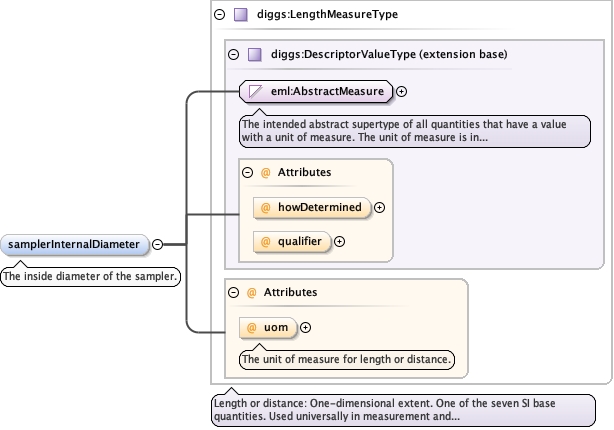The height and width of the screenshot is (430, 614).
Task: Click the eml:AbstractMeasure element icon
Action: [x=255, y=92]
